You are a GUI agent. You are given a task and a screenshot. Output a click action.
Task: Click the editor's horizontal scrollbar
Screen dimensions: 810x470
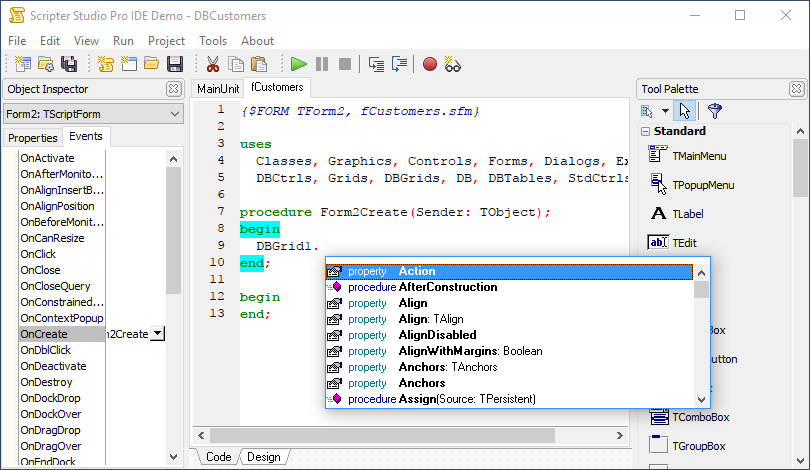(400, 436)
